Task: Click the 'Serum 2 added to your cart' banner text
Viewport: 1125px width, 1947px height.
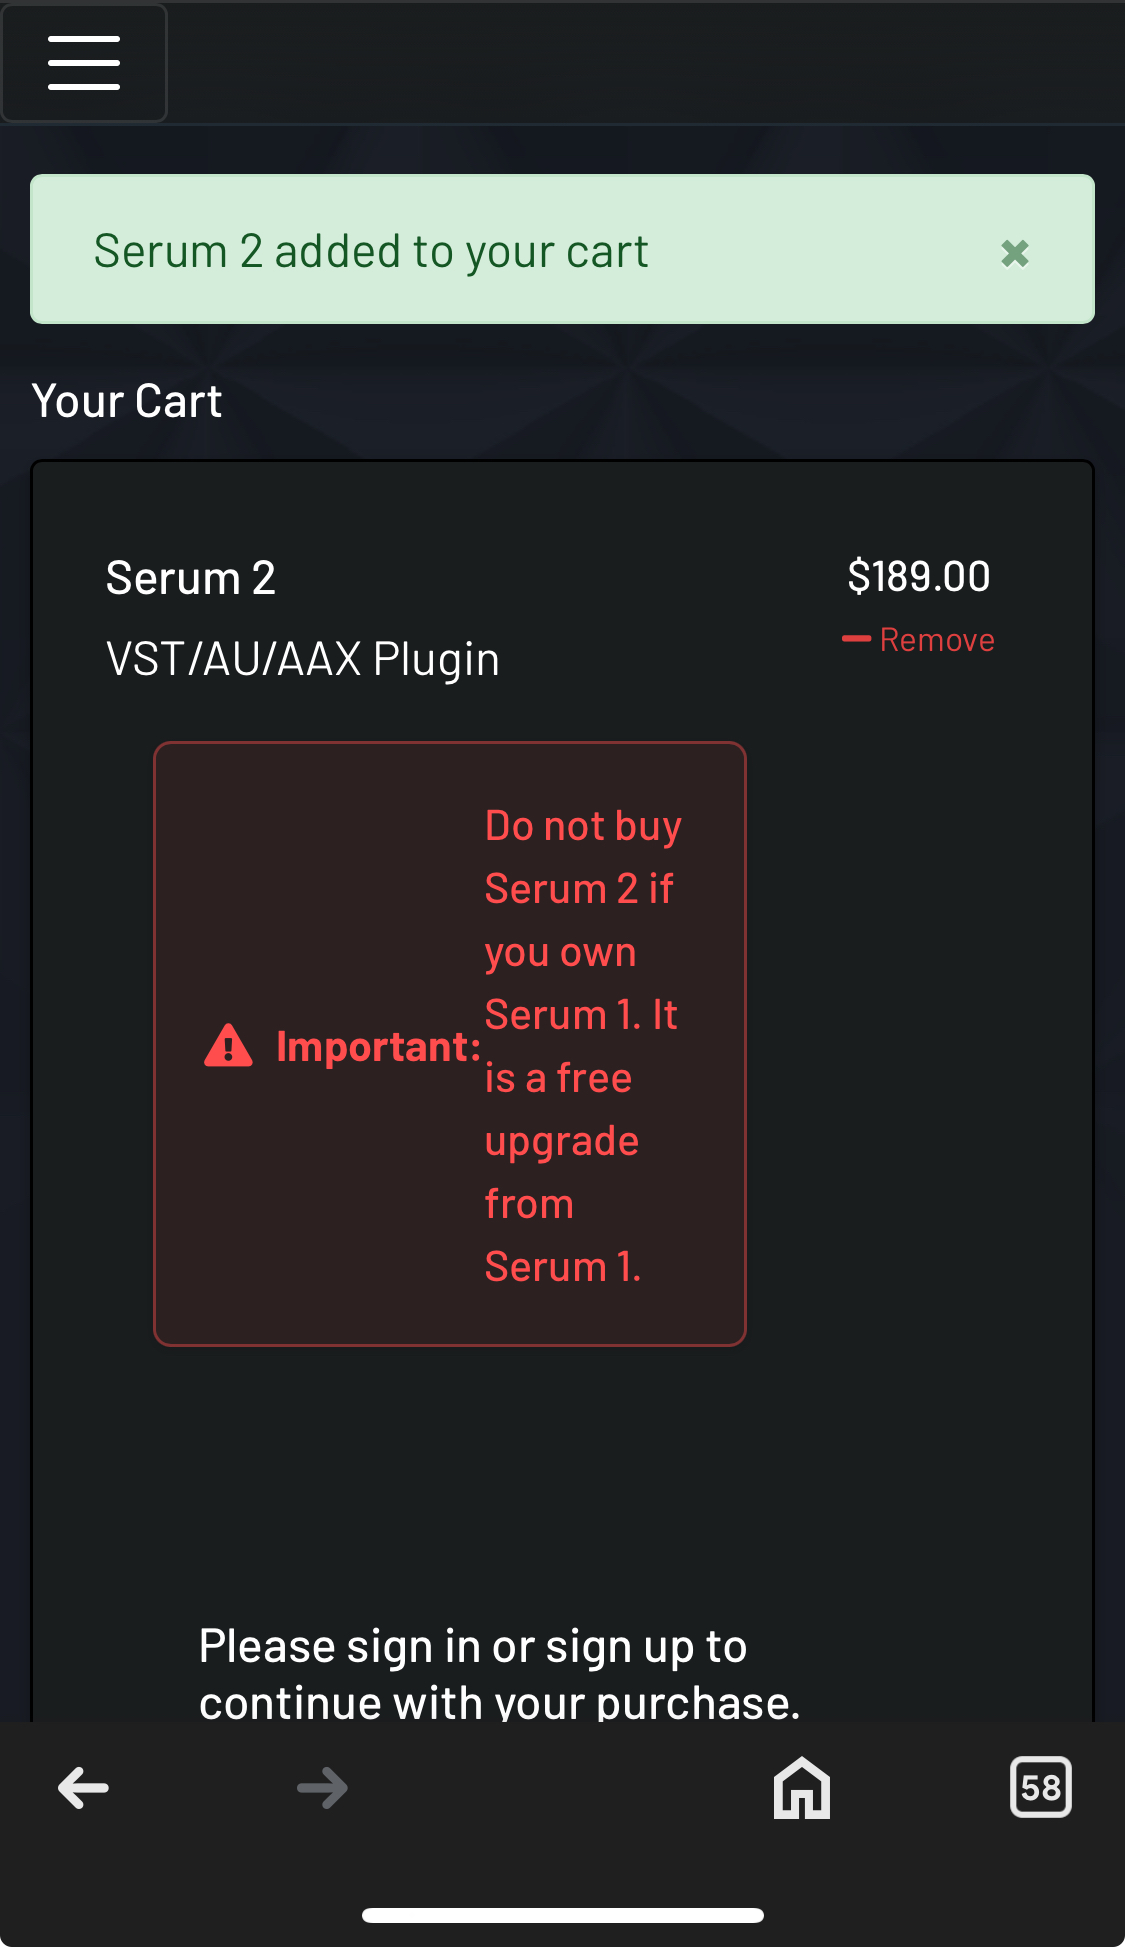Action: point(371,251)
